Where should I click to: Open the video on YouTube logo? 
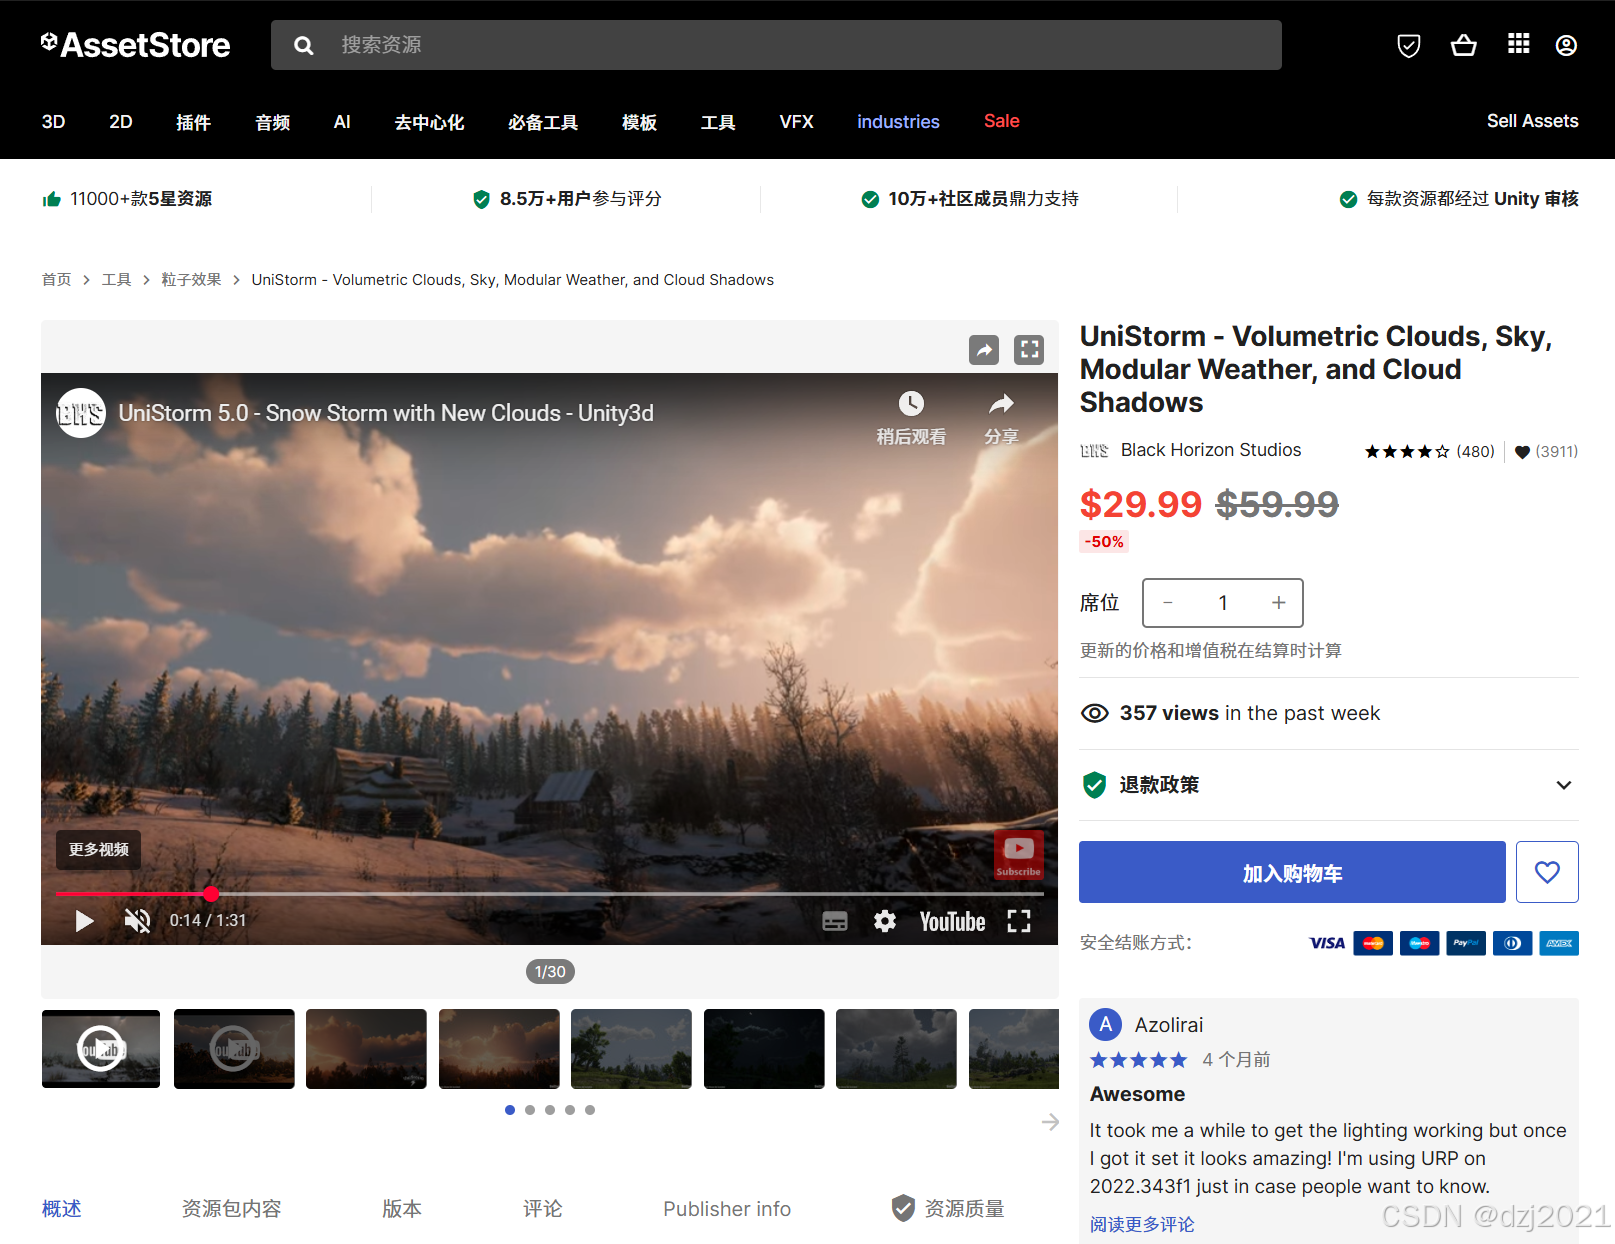pyautogui.click(x=952, y=922)
